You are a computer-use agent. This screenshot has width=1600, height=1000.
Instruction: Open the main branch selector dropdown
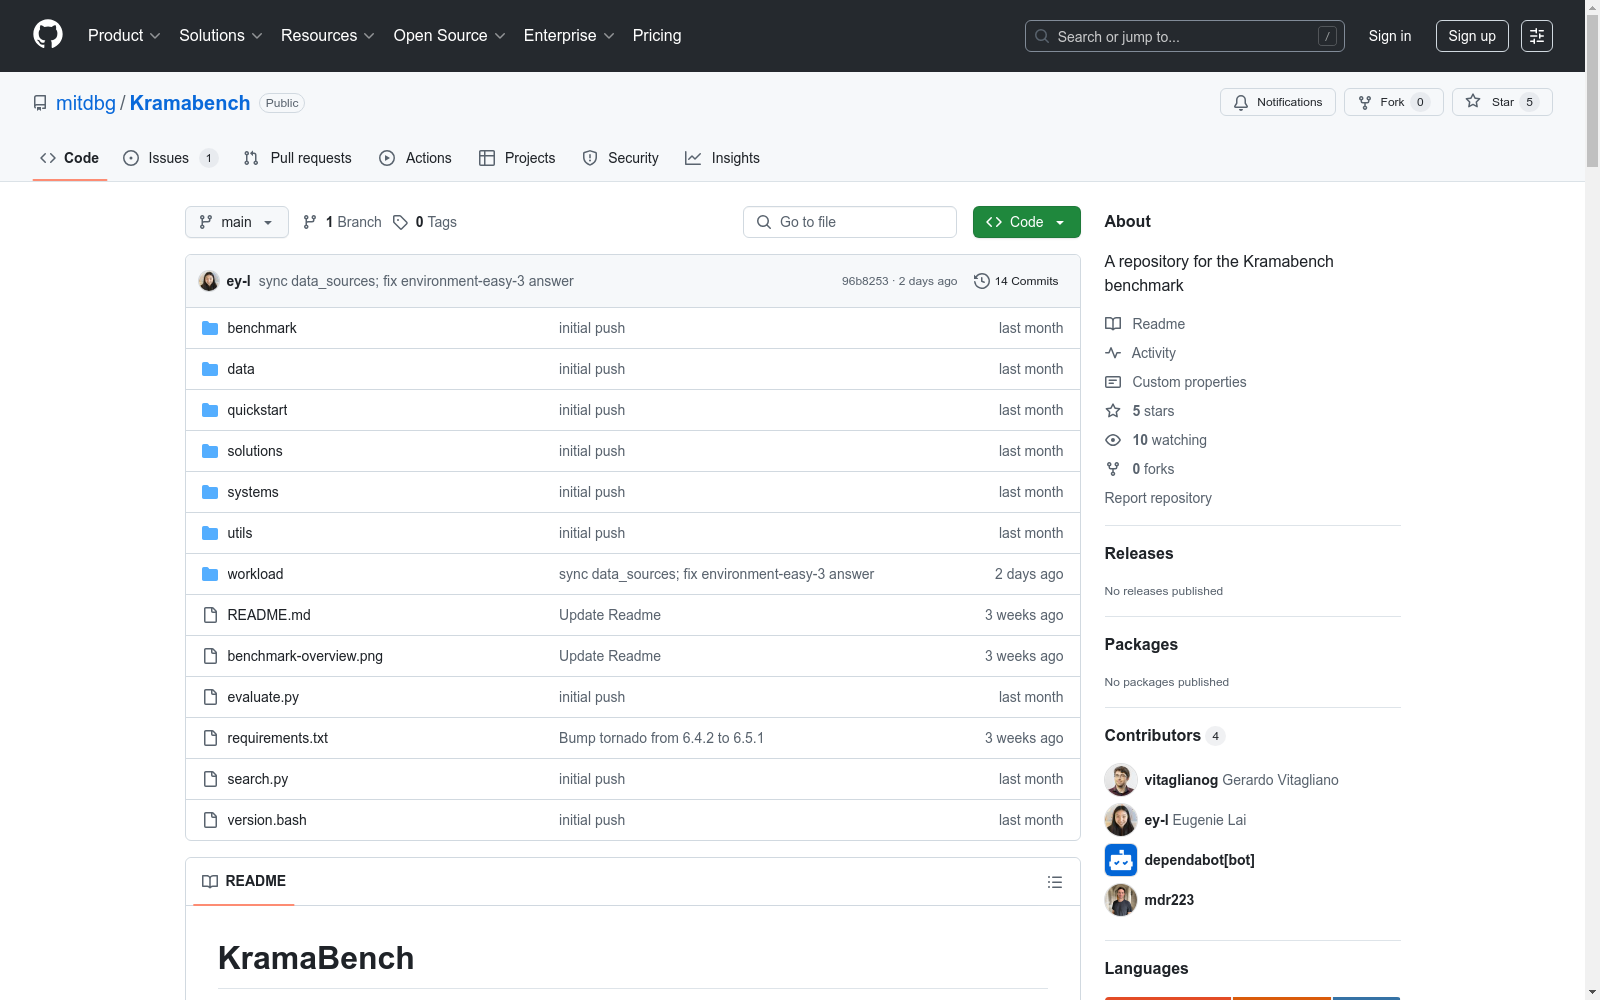[x=237, y=222]
